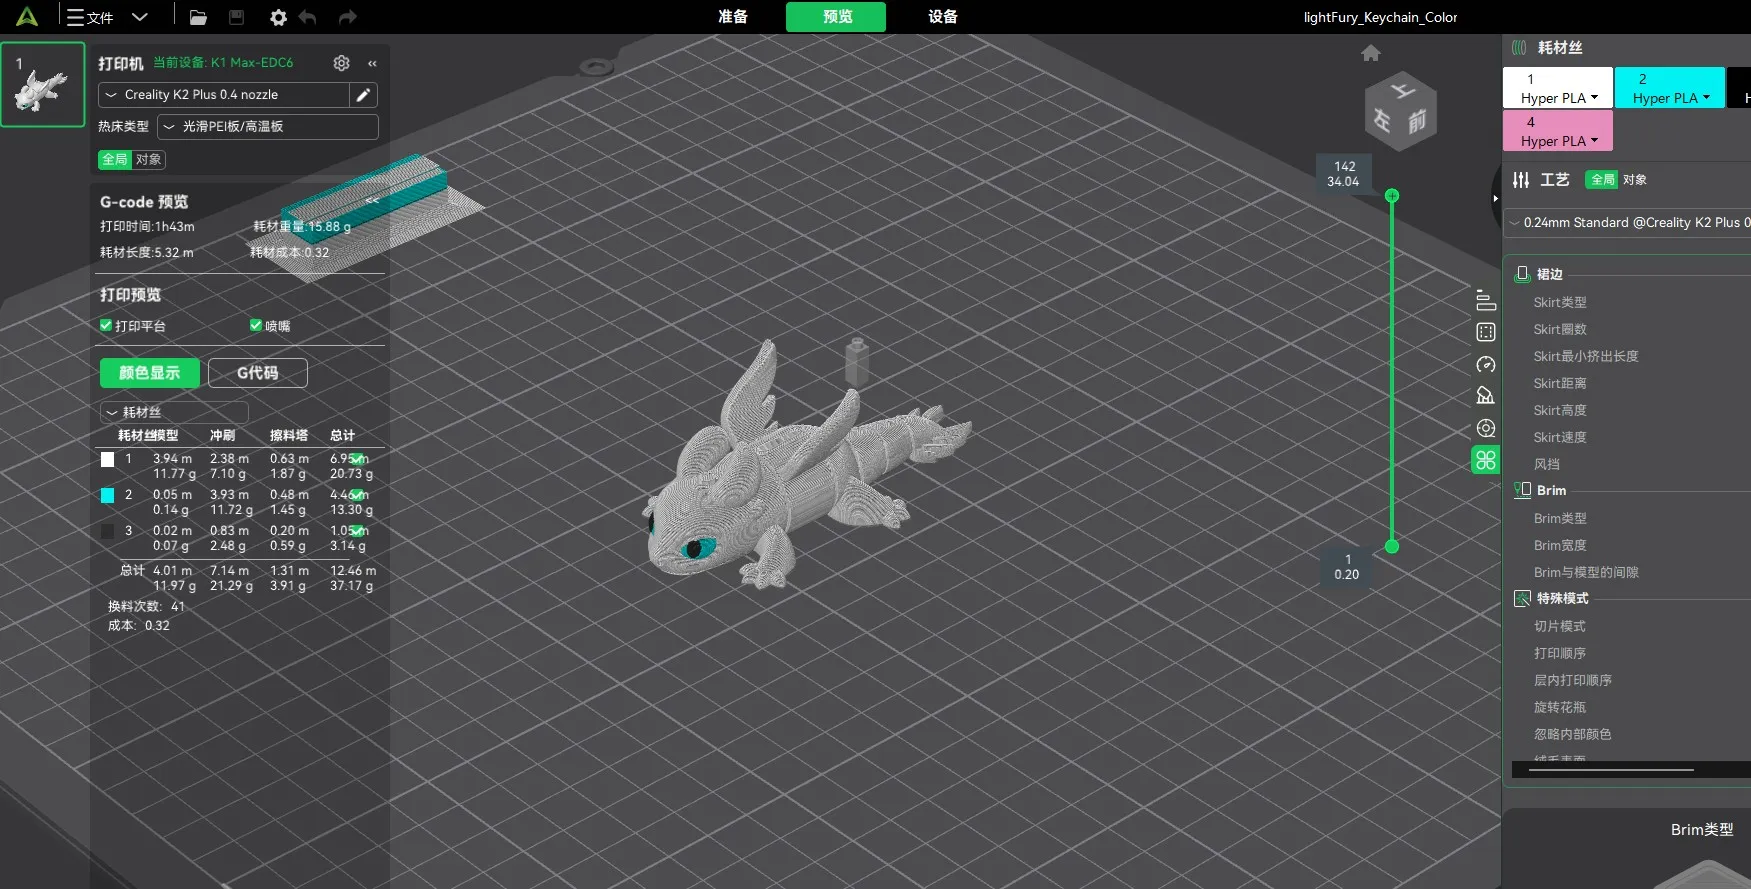The width and height of the screenshot is (1751, 889).
Task: Switch to the 准备 tab
Action: click(733, 17)
